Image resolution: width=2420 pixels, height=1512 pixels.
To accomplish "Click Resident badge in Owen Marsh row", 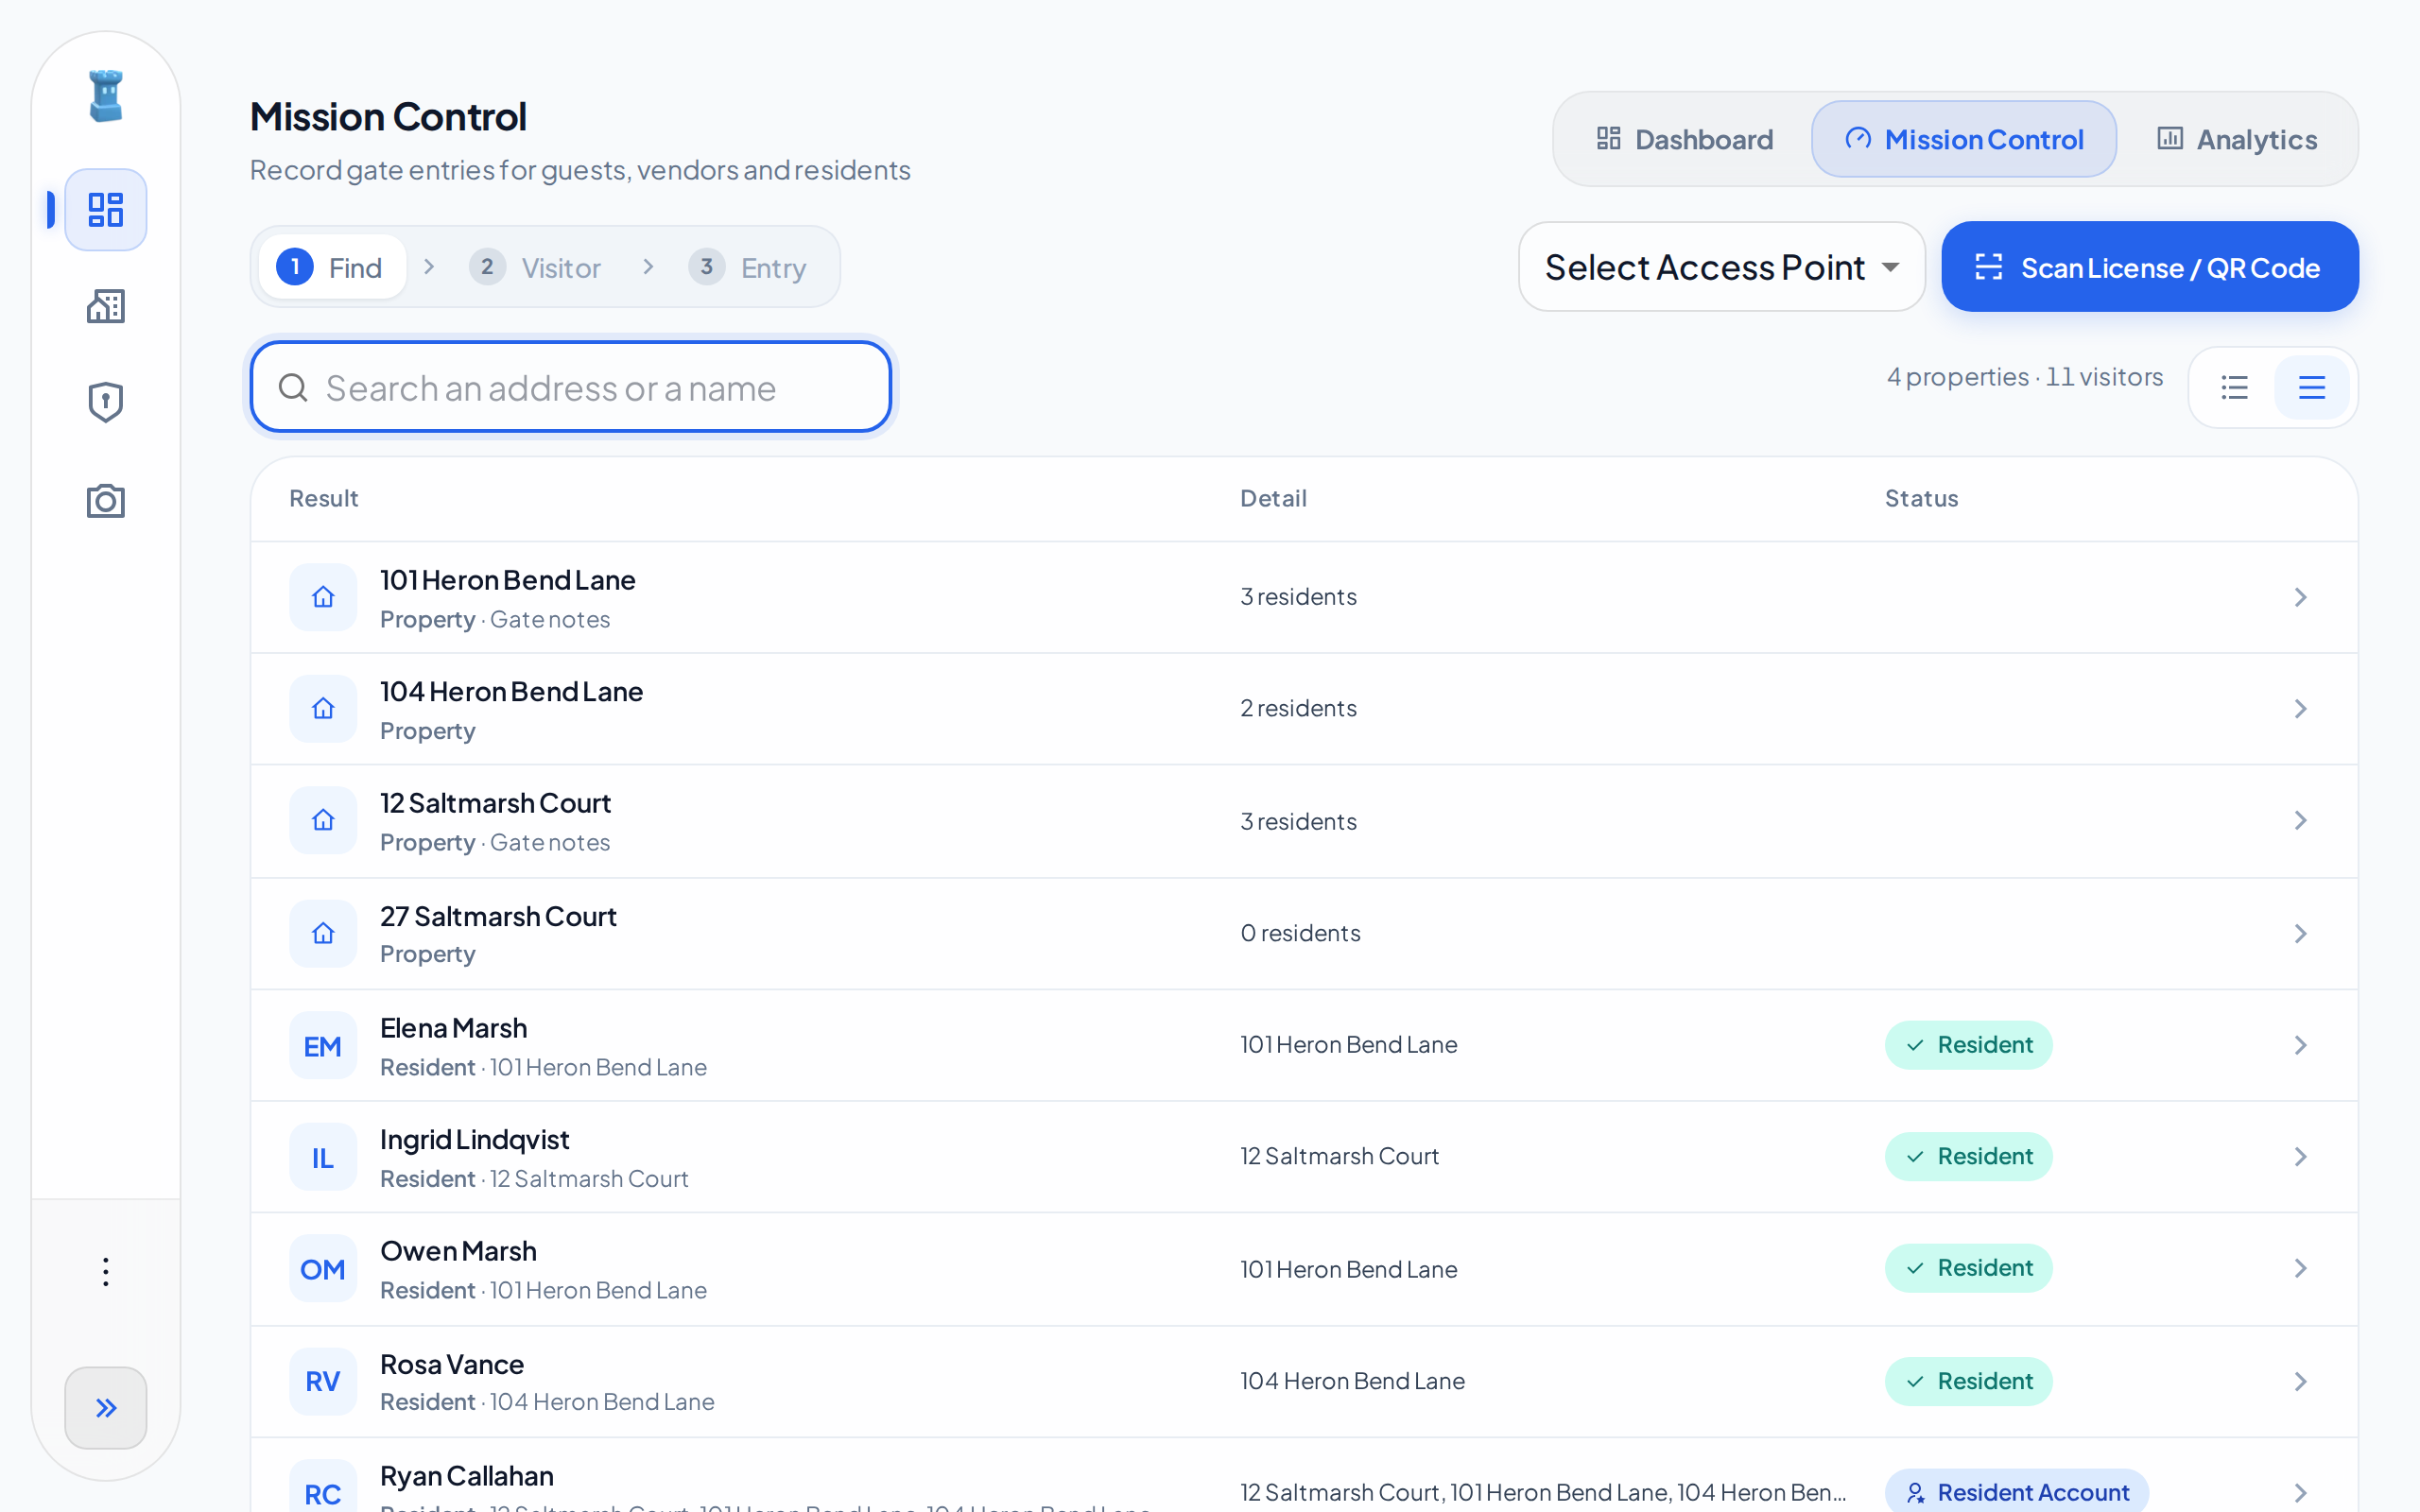I will point(1969,1268).
